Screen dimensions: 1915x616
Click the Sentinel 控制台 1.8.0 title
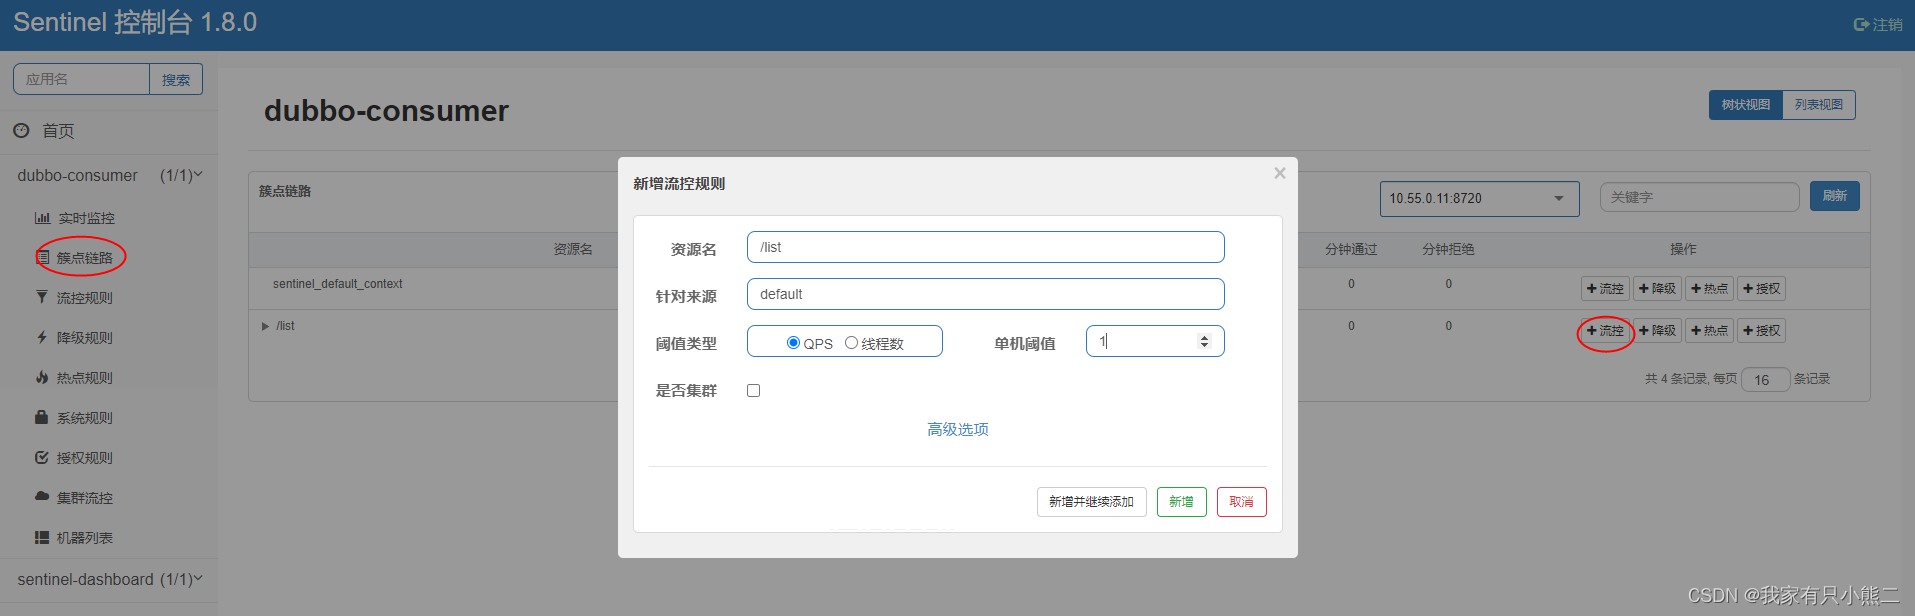(135, 23)
